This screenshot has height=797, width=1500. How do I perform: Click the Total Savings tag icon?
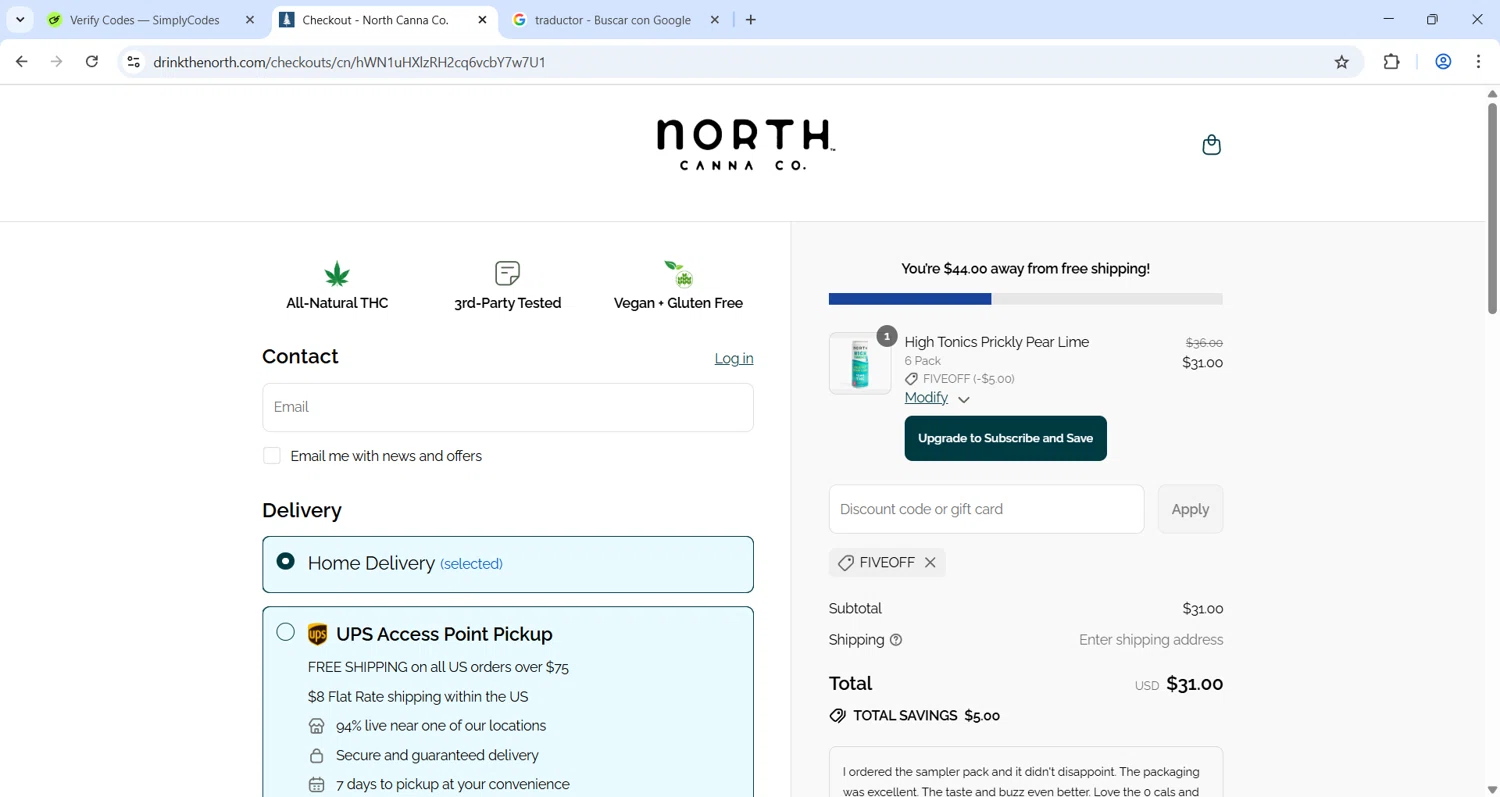coord(838,716)
